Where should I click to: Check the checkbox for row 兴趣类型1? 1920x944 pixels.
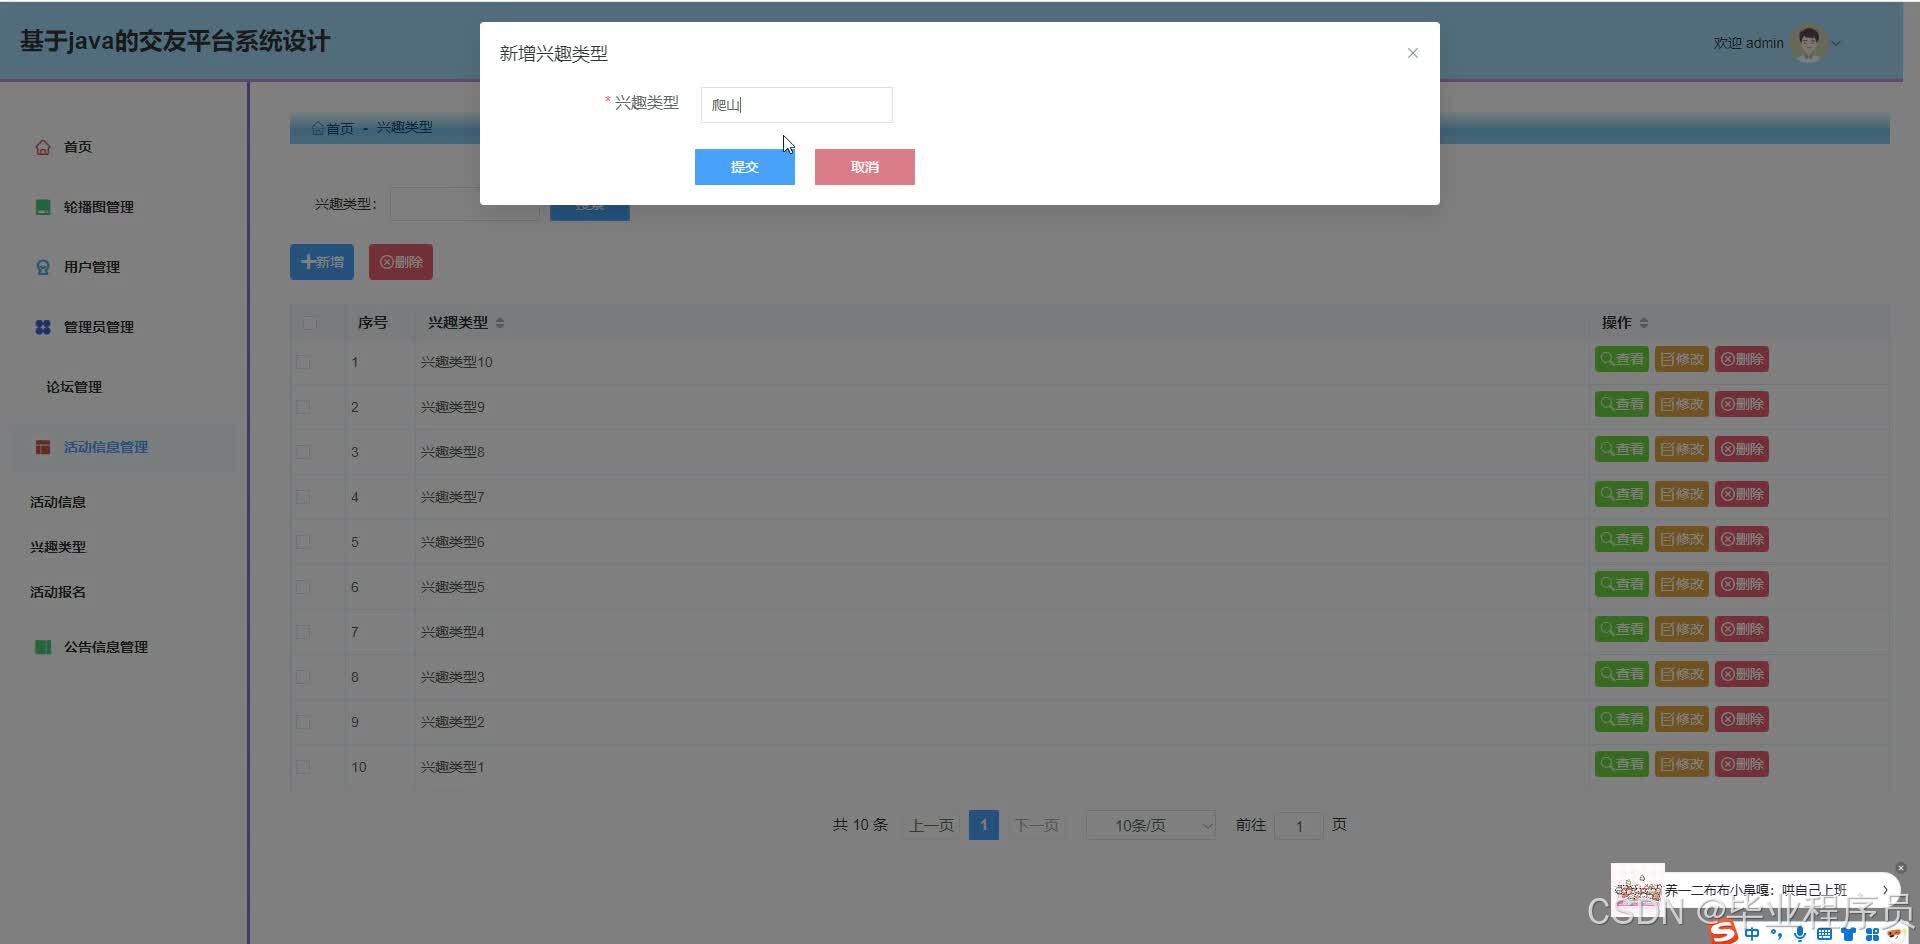click(303, 767)
